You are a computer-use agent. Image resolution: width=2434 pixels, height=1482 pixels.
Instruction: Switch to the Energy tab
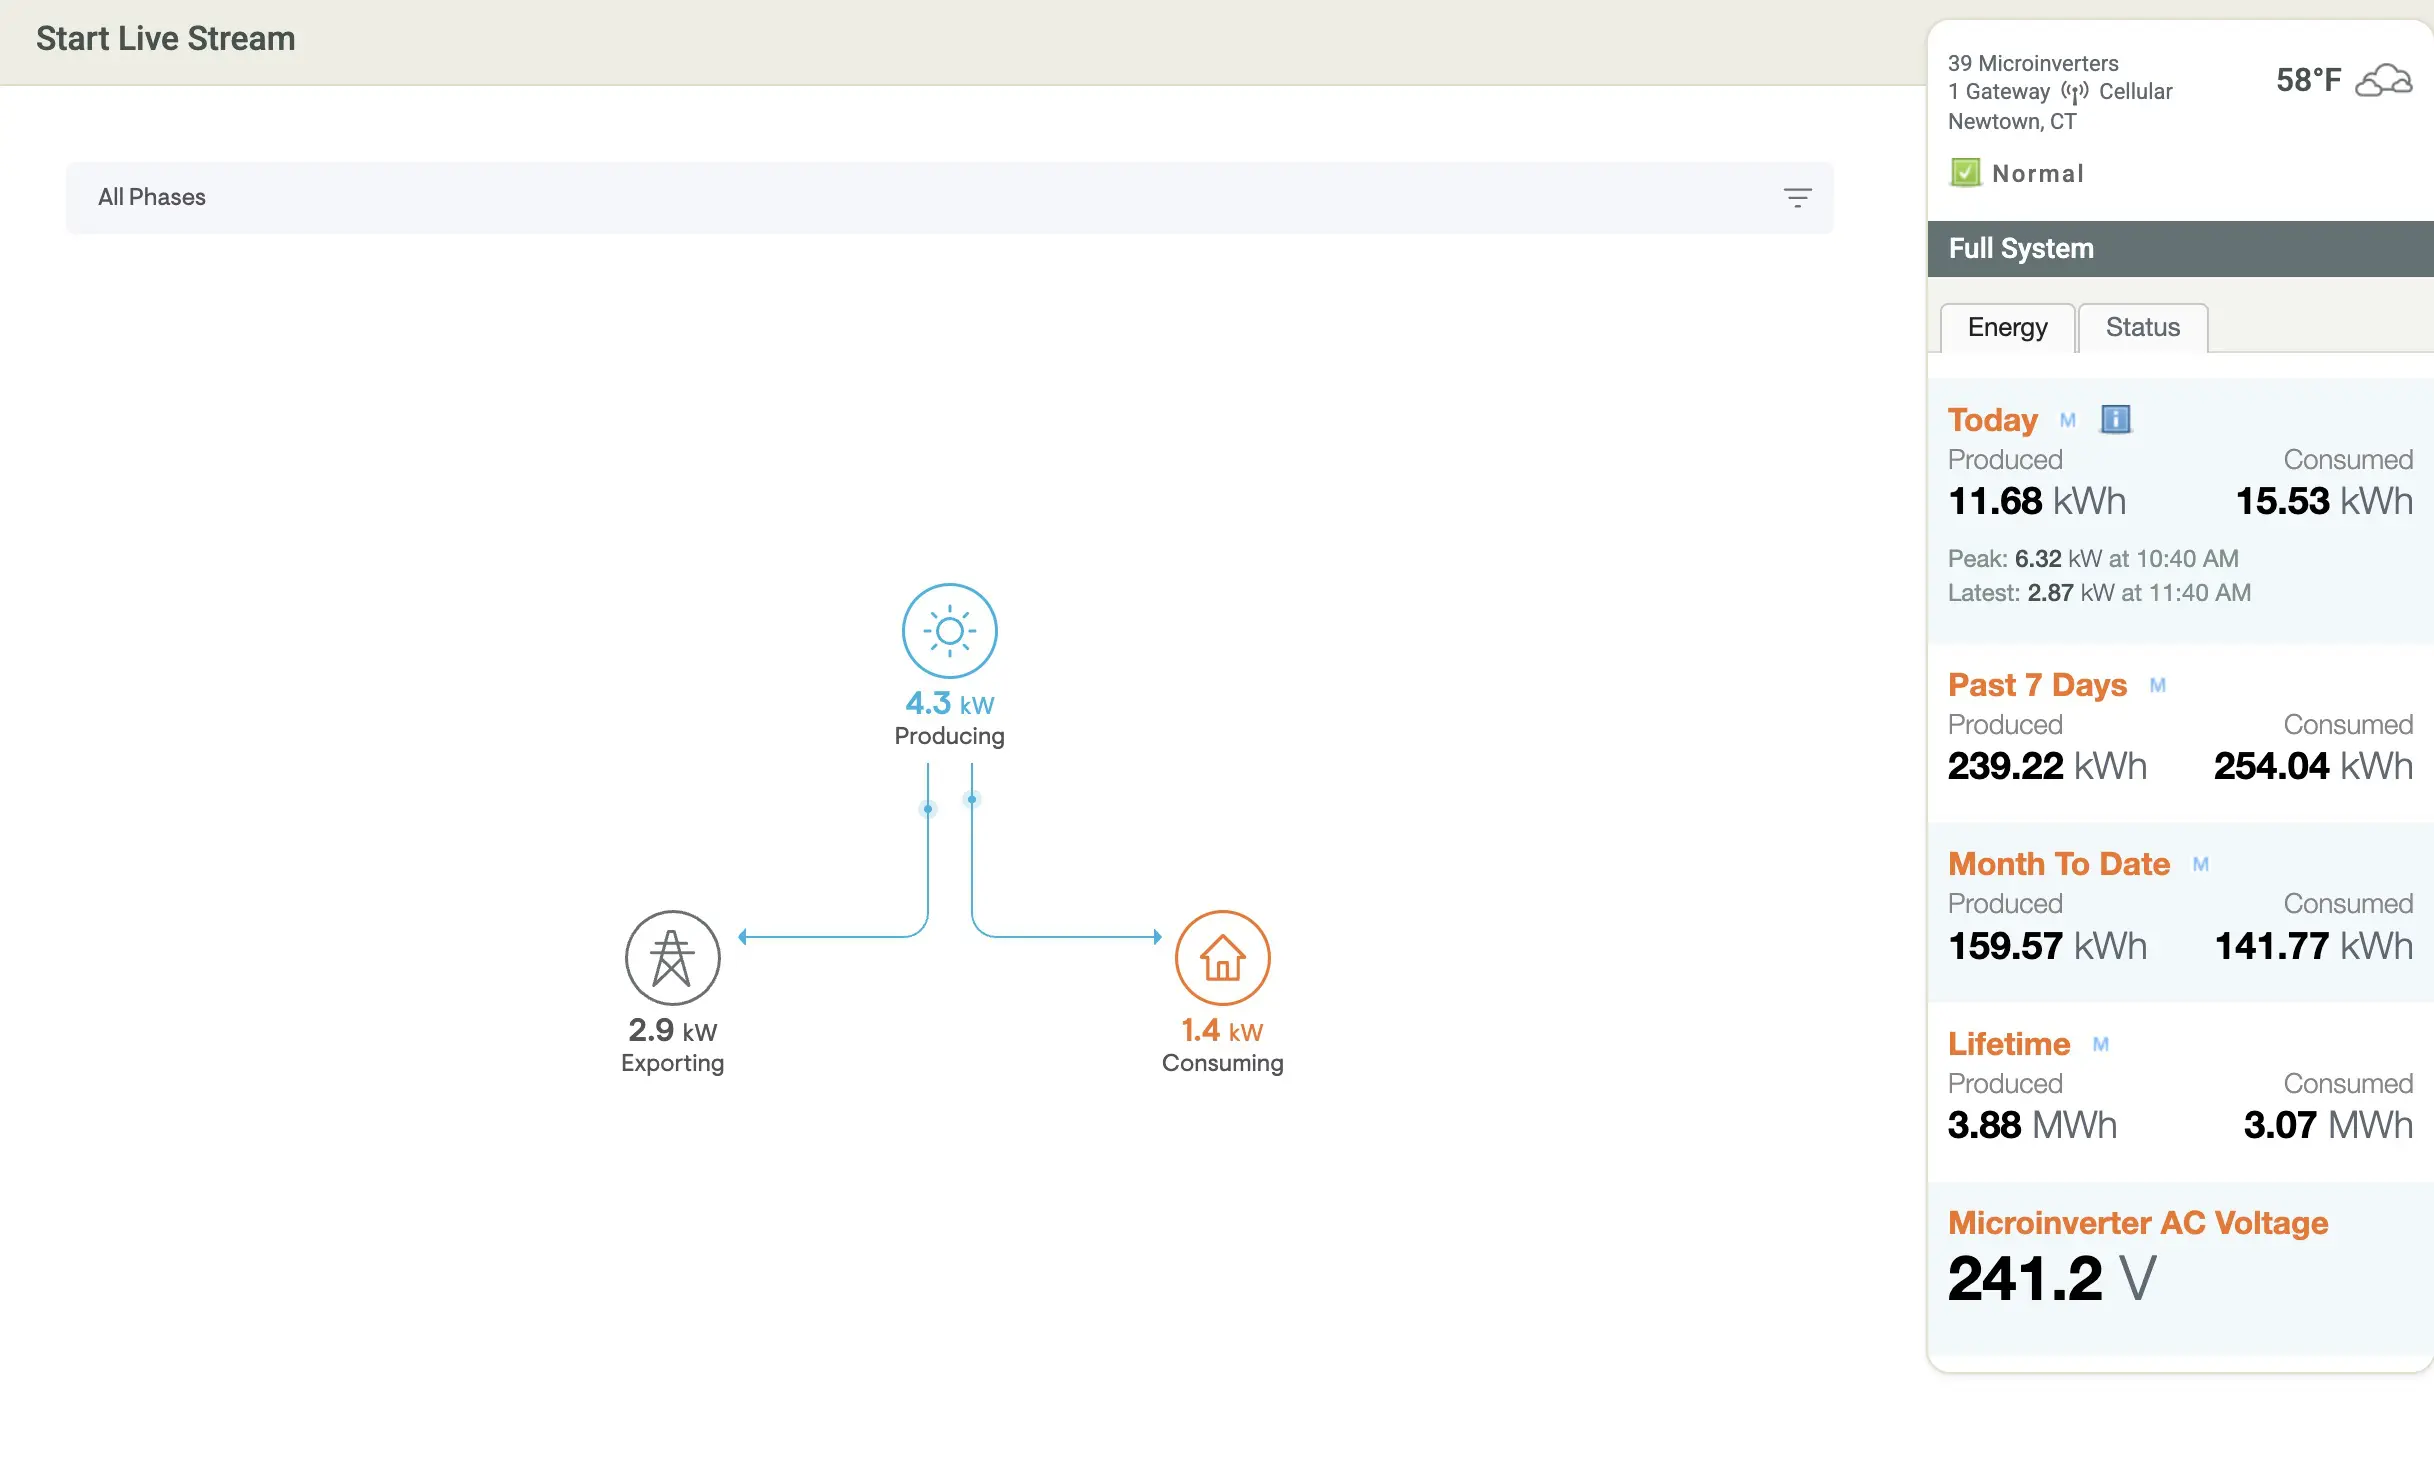click(2007, 327)
